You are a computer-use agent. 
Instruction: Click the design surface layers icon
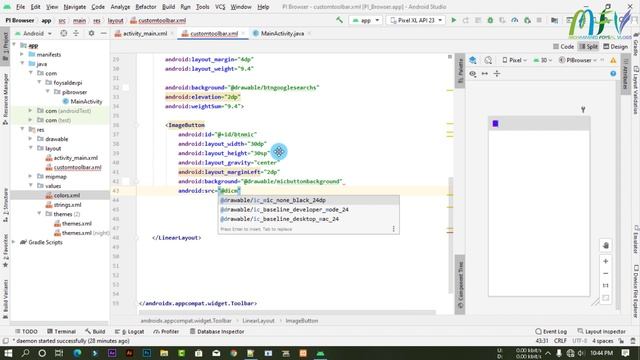[x=473, y=60]
